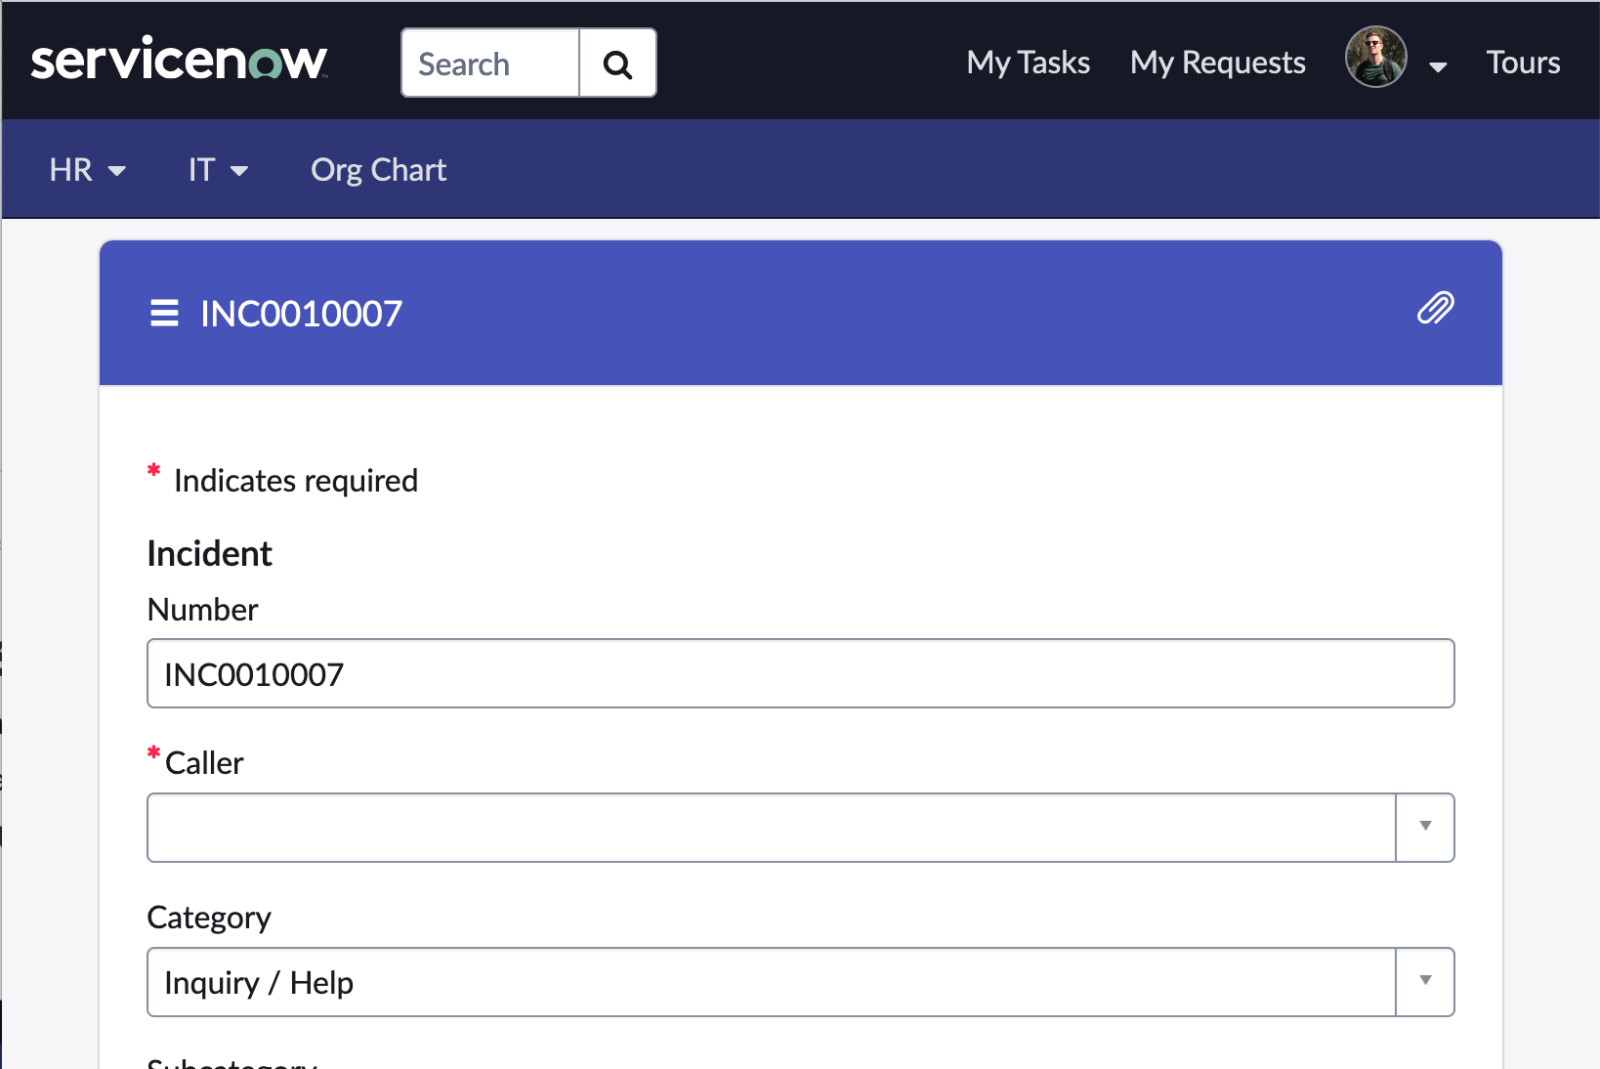Navigate to the Org Chart page
Viewport: 1600px width, 1069px height.
point(378,169)
